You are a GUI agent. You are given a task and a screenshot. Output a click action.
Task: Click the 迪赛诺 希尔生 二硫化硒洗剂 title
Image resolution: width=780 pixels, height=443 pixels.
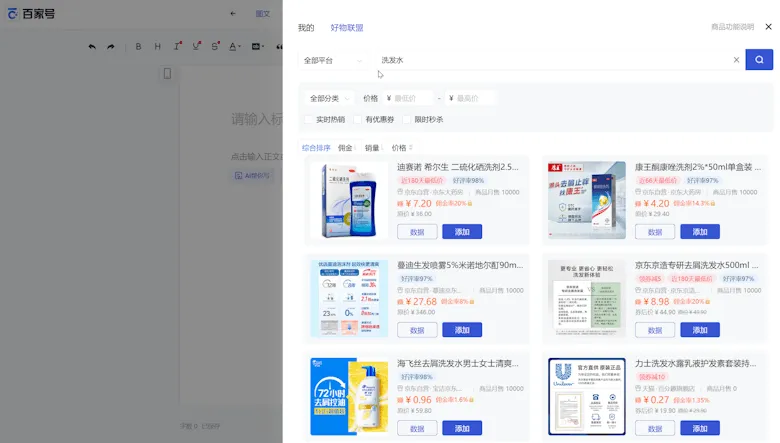(458, 167)
